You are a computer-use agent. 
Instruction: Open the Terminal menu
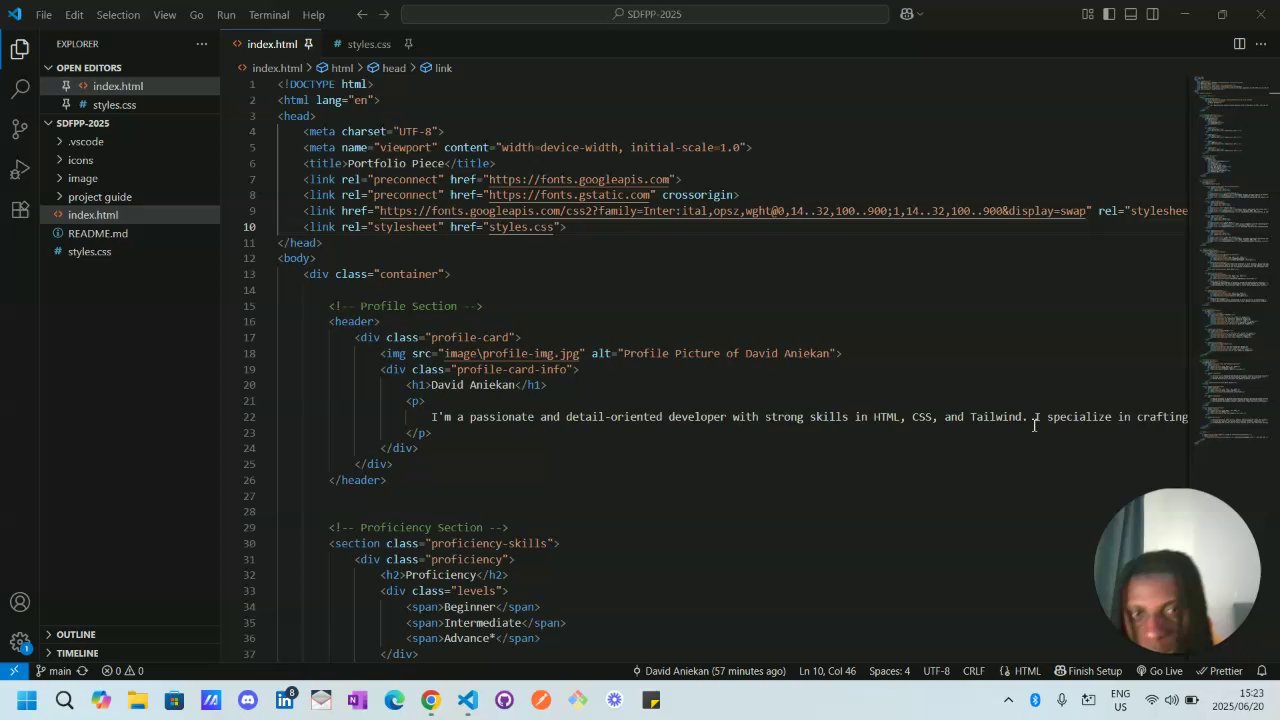tap(269, 15)
